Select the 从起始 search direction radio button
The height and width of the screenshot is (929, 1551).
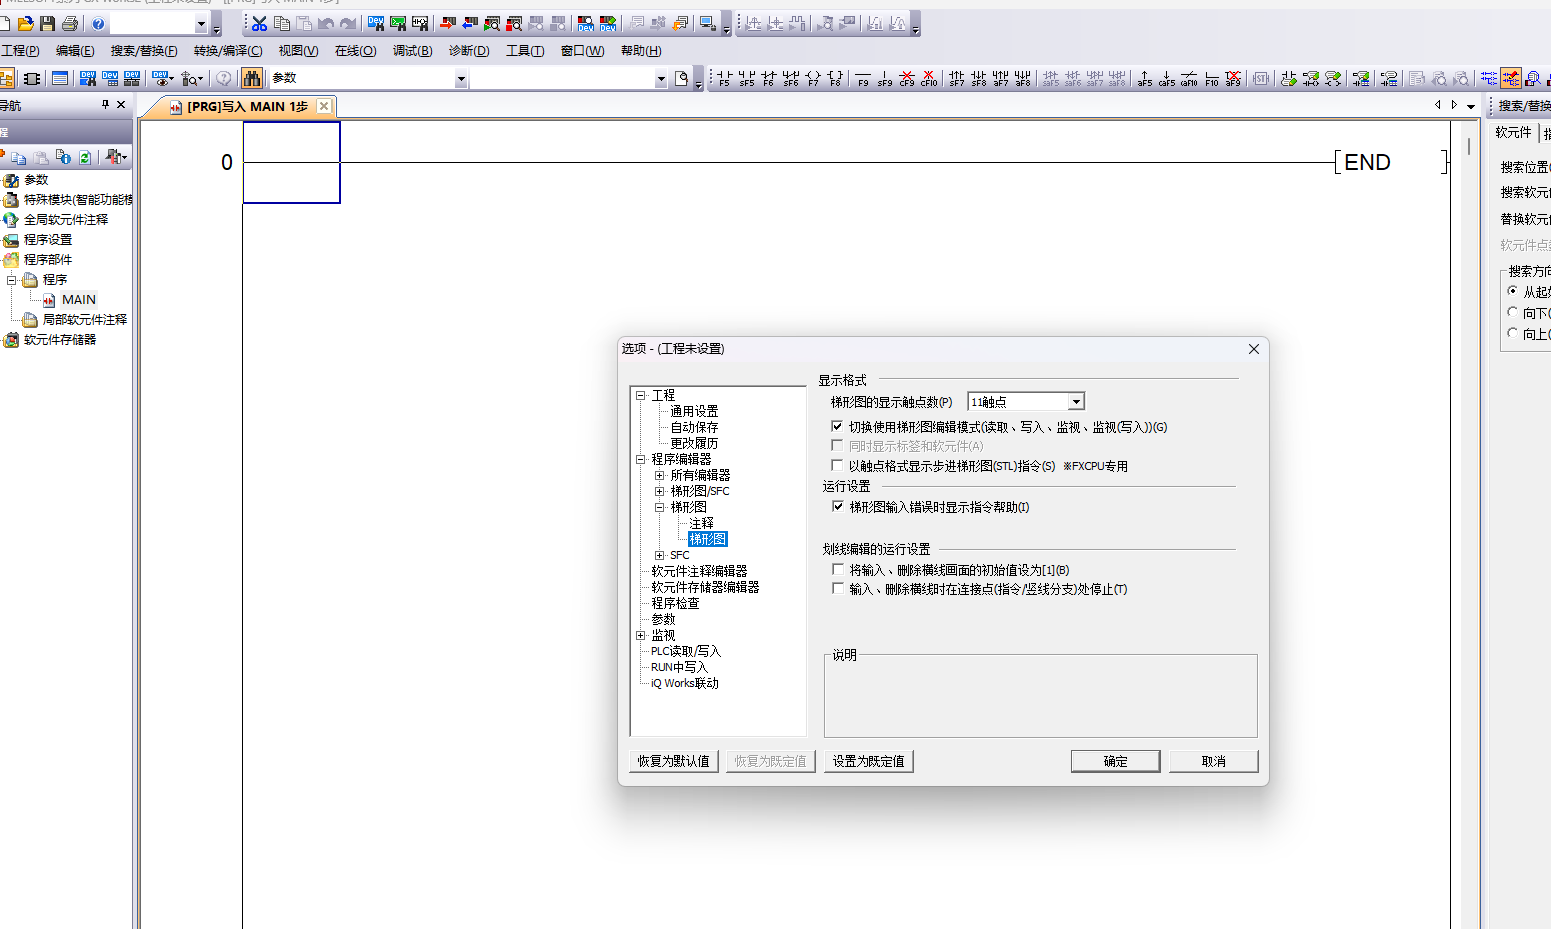(x=1513, y=291)
